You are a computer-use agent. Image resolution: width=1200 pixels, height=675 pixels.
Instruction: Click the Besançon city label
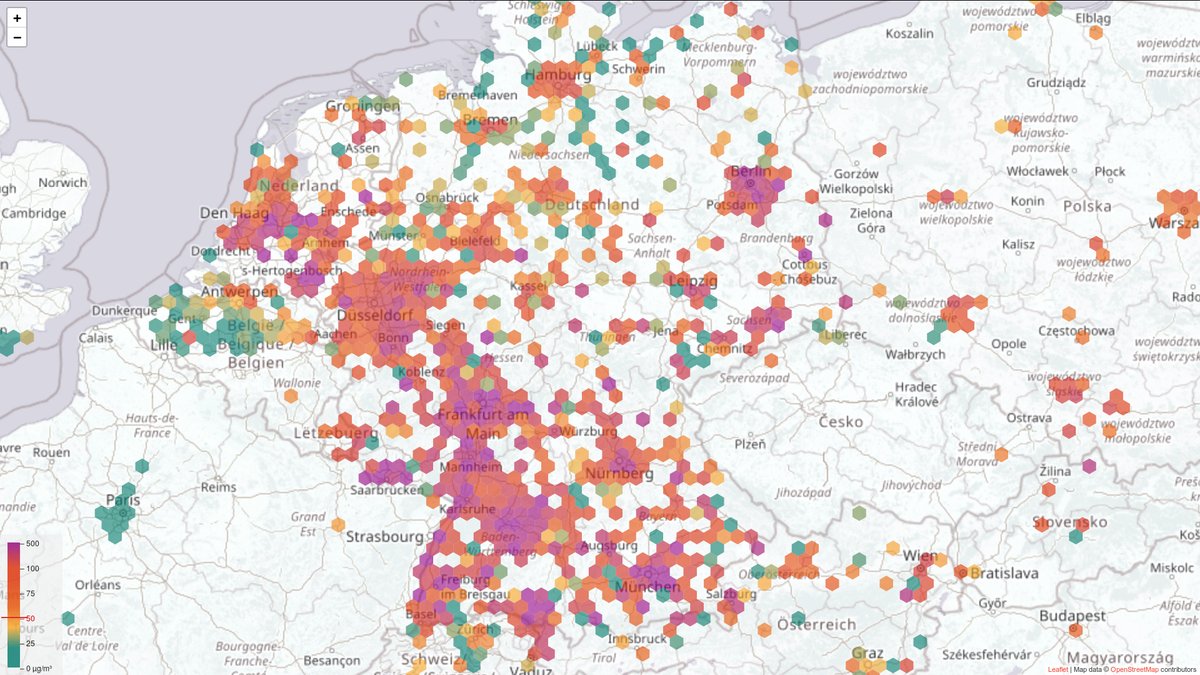click(x=330, y=660)
